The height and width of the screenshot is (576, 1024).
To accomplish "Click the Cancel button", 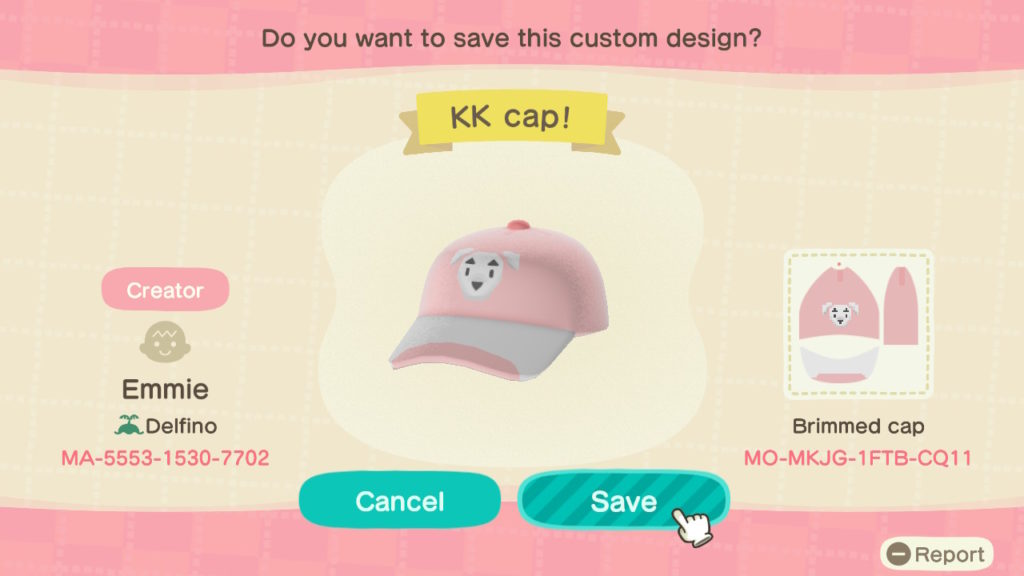I will coord(400,501).
